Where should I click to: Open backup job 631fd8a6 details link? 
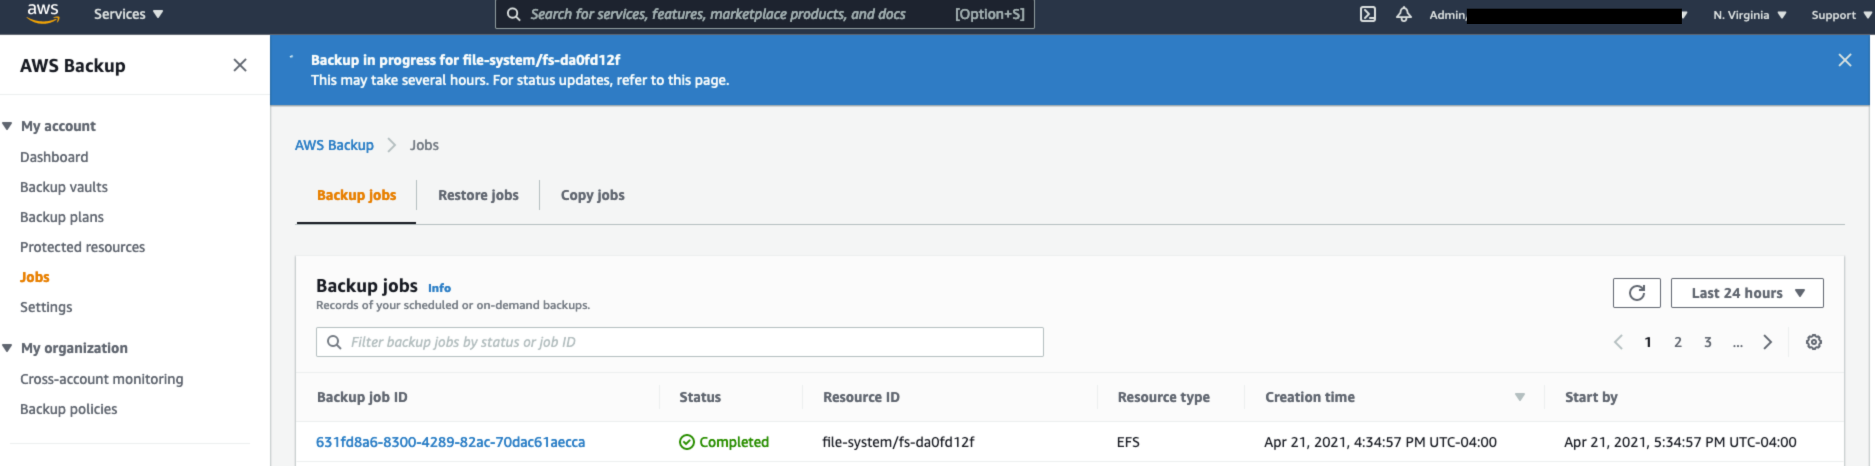click(450, 442)
